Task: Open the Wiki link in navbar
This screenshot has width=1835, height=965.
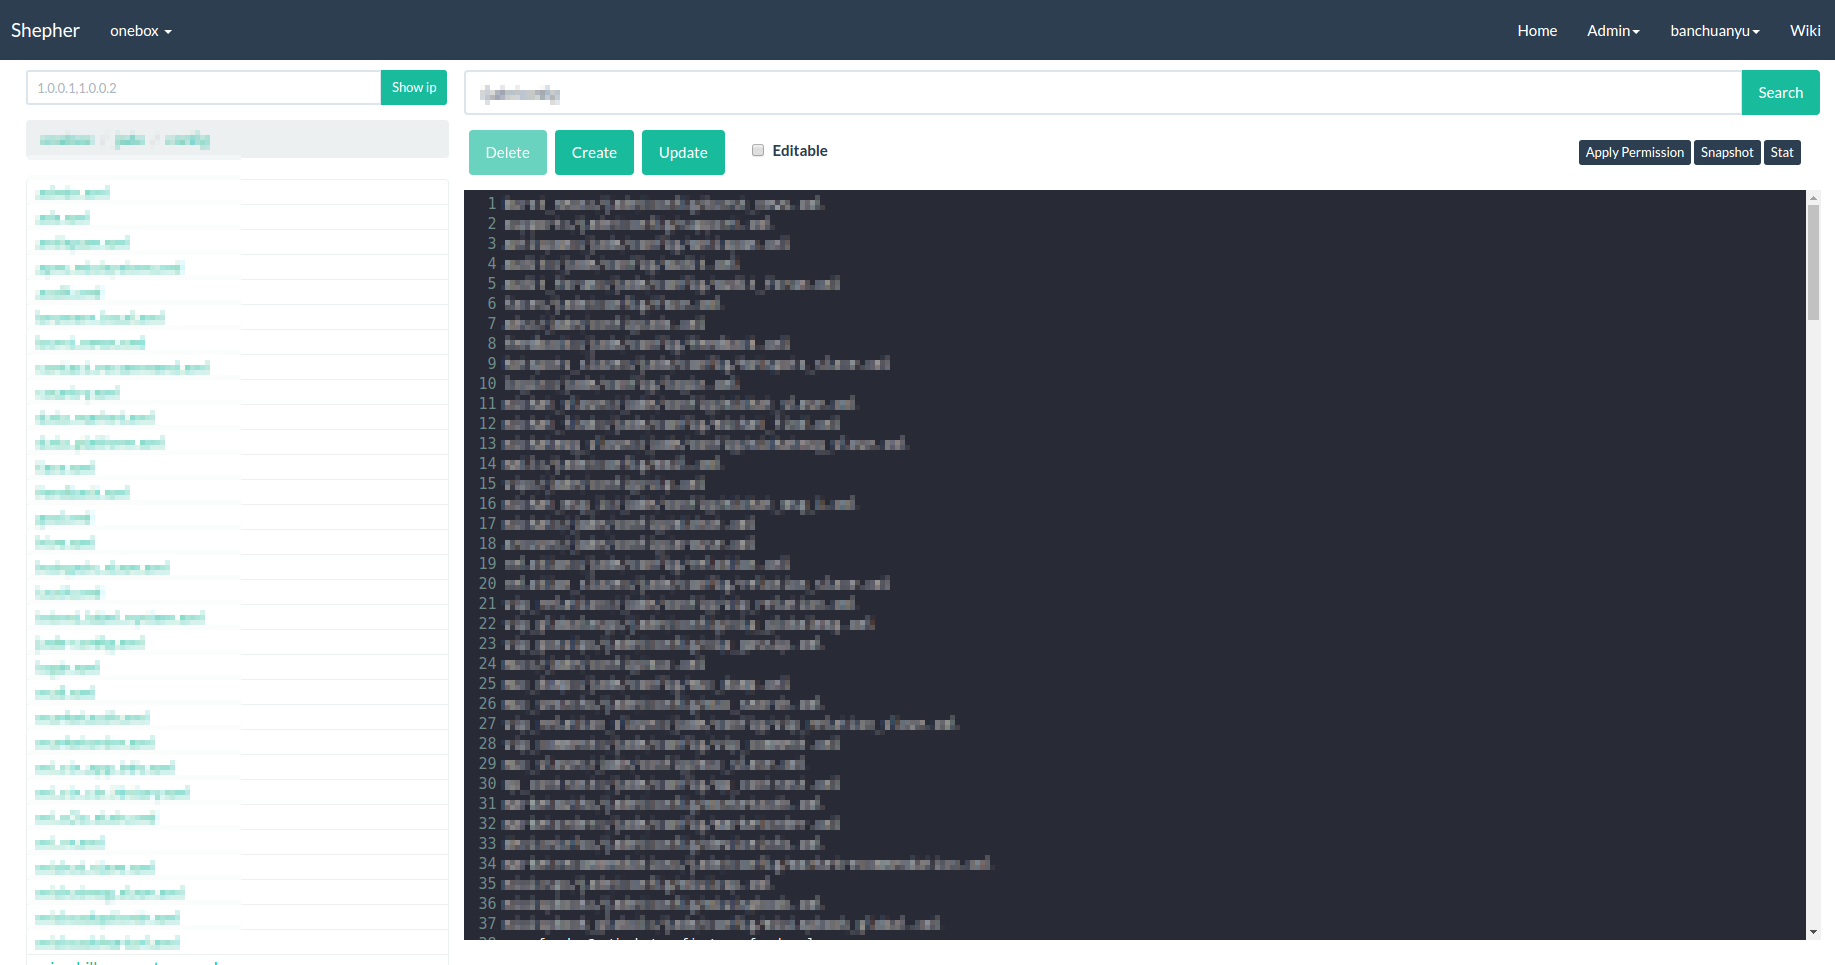Action: (1805, 31)
